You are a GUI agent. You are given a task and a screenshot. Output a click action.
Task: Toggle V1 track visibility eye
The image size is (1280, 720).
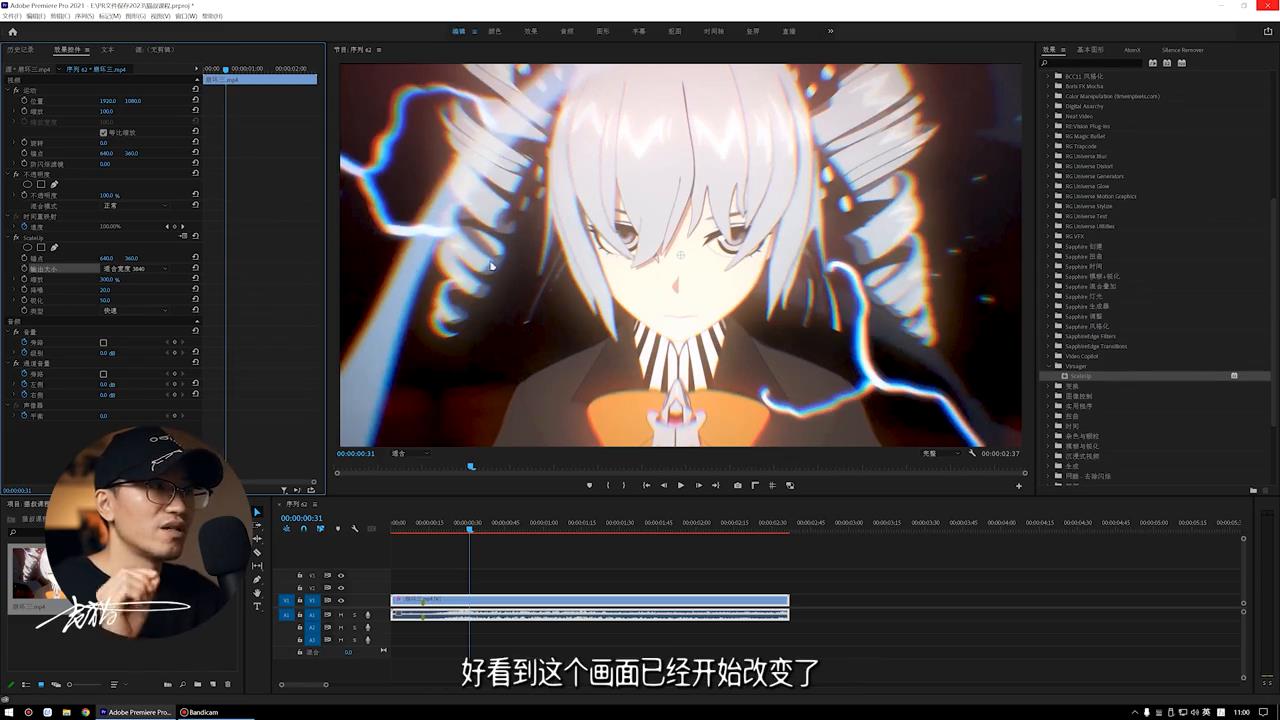[x=341, y=600]
